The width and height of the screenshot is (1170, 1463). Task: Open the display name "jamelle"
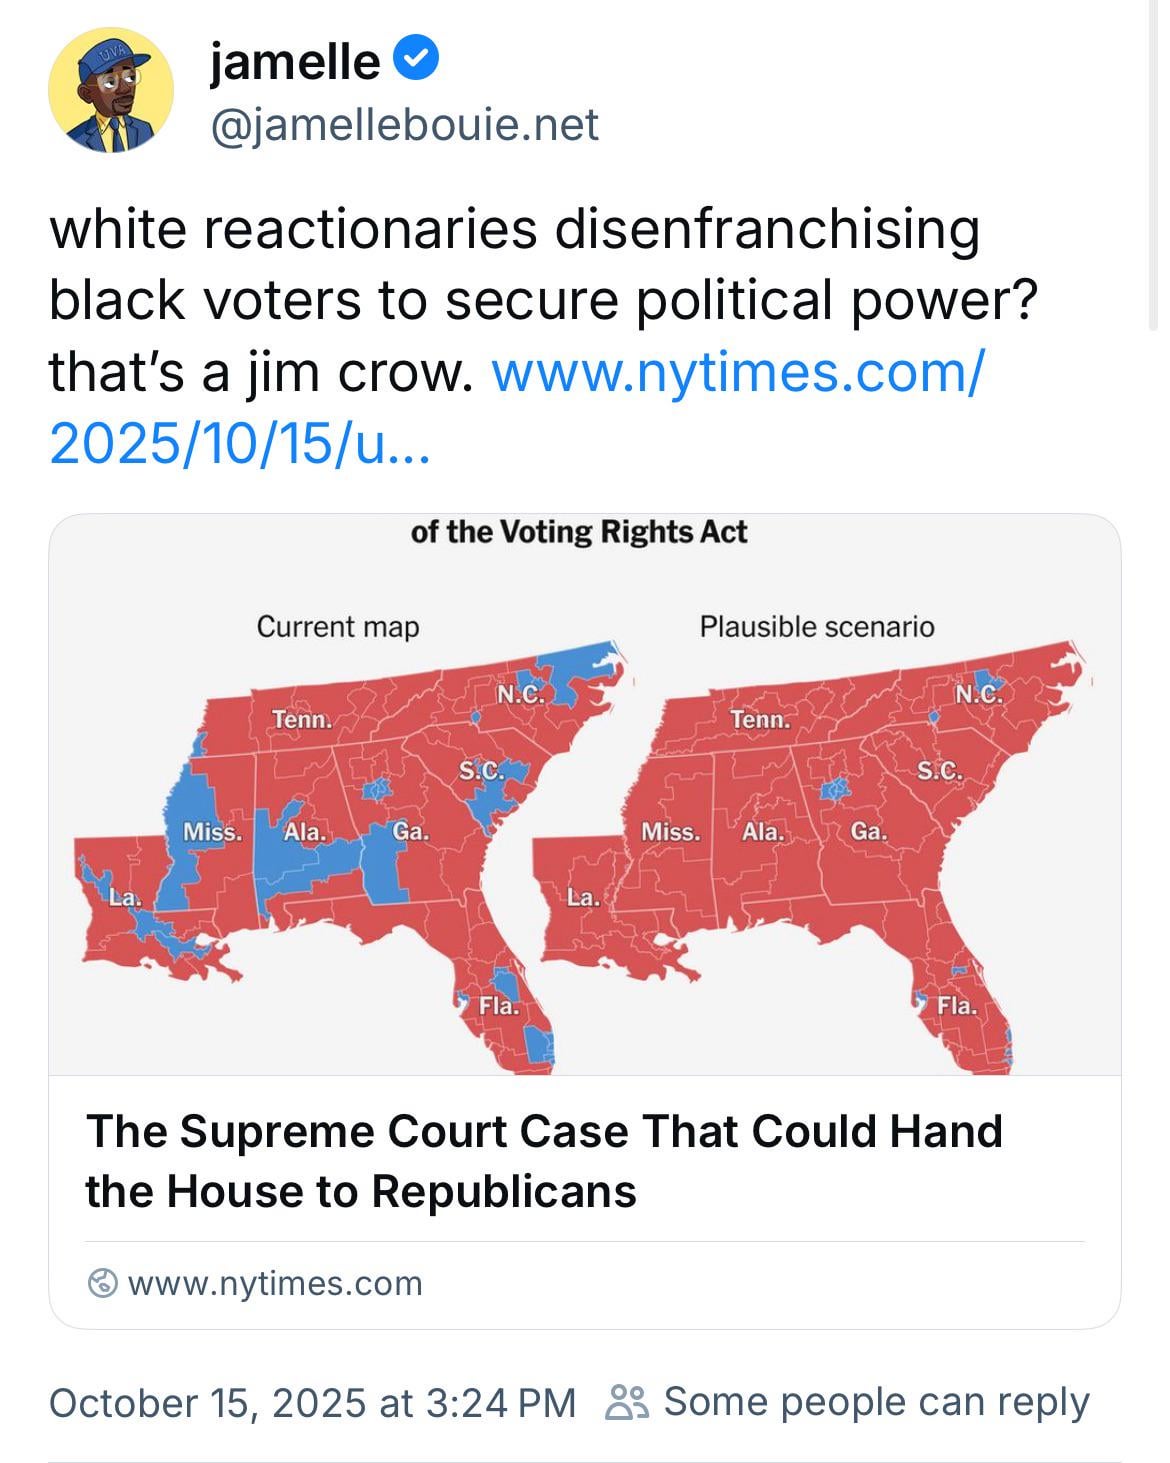(295, 62)
